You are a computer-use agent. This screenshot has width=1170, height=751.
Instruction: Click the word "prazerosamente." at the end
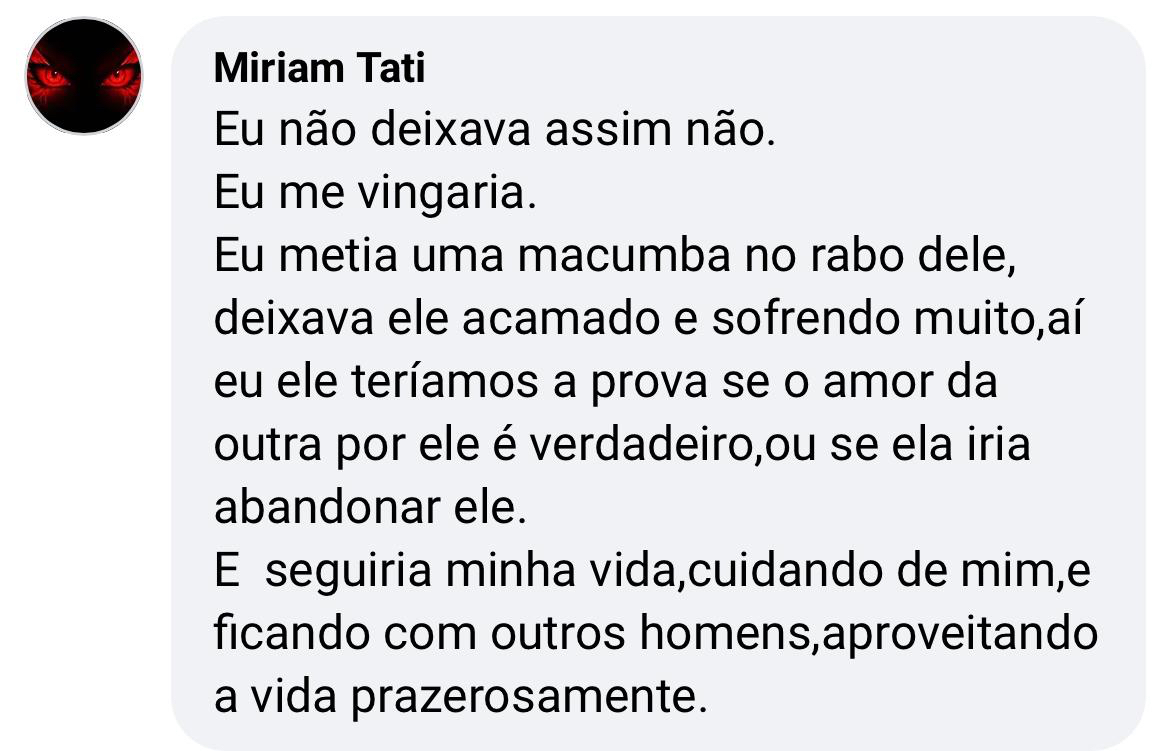coord(528,697)
